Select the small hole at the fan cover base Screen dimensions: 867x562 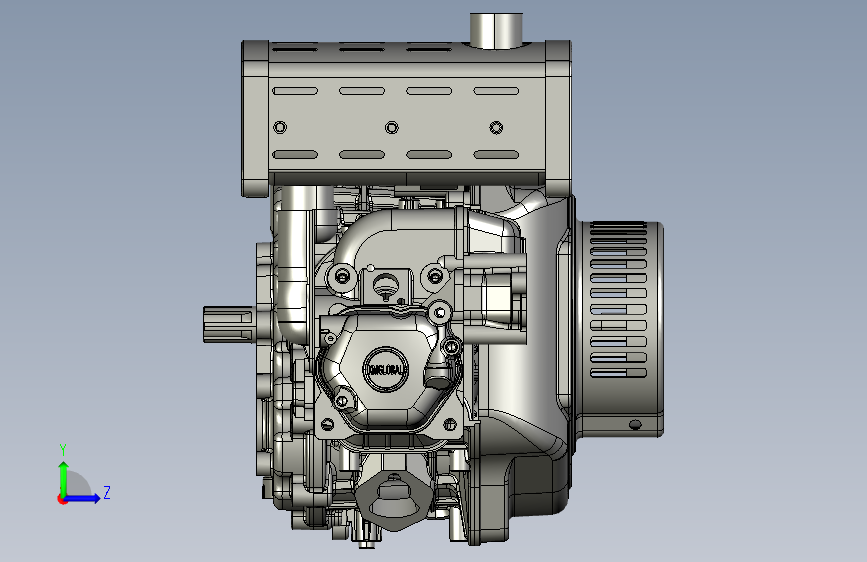(x=635, y=424)
